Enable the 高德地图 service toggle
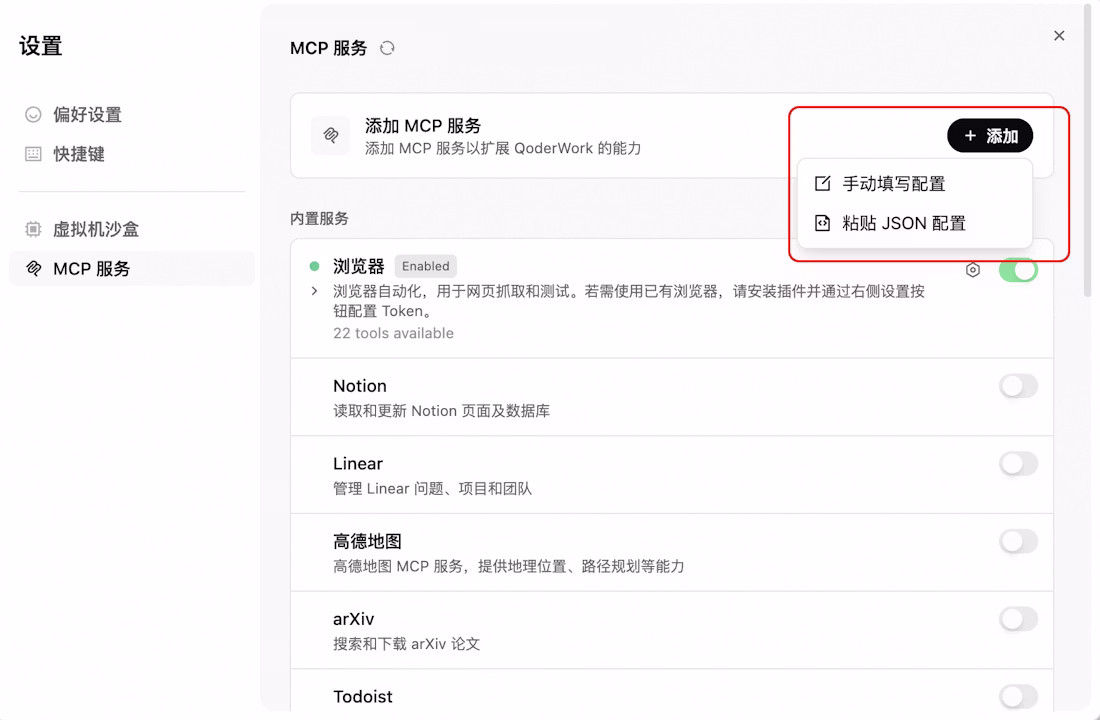 [1018, 542]
